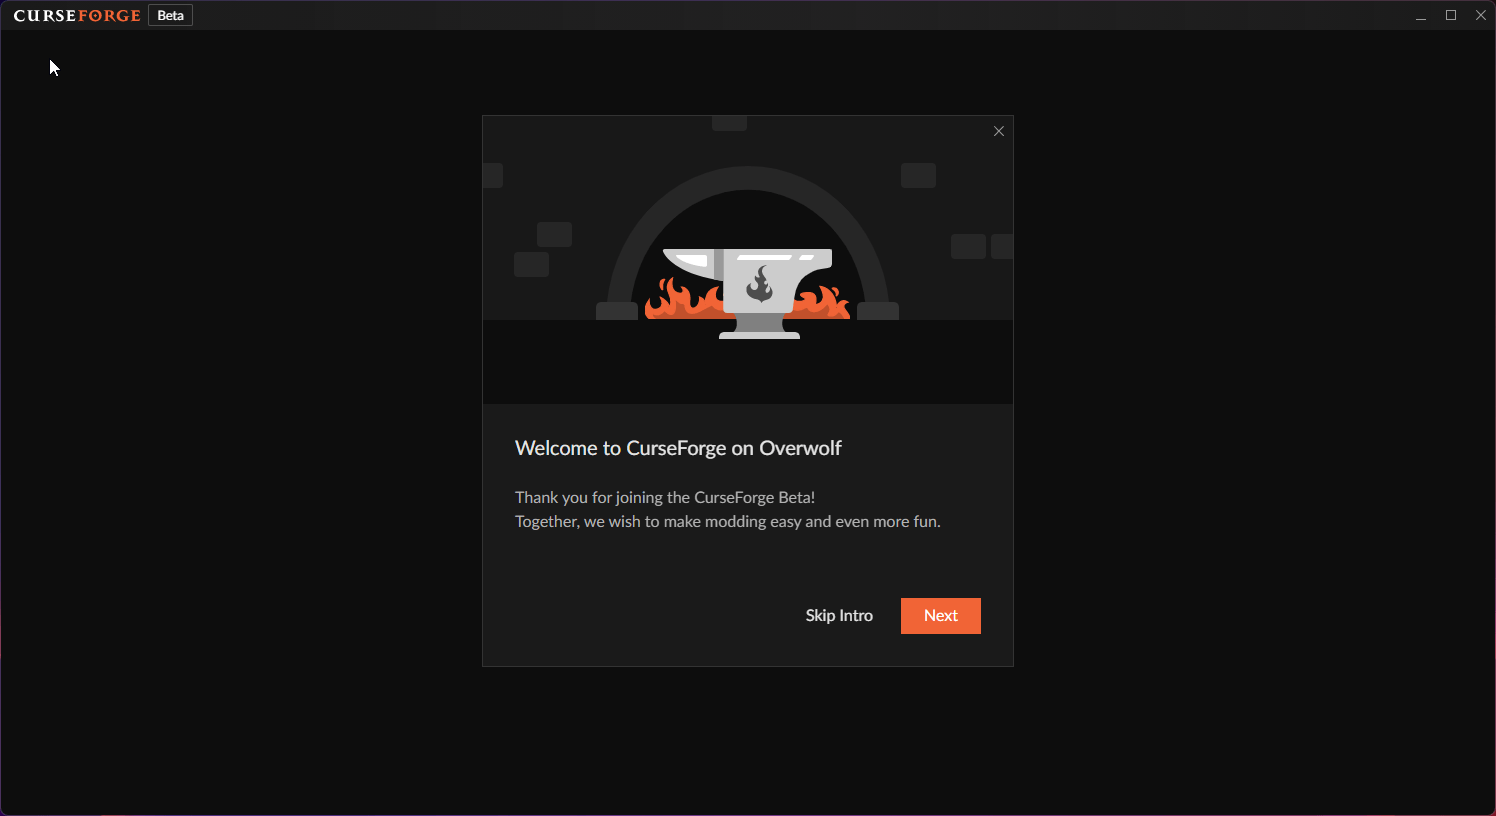
Task: Click the 'Welcome to CurseForge on Overwolf' heading
Action: pos(678,448)
